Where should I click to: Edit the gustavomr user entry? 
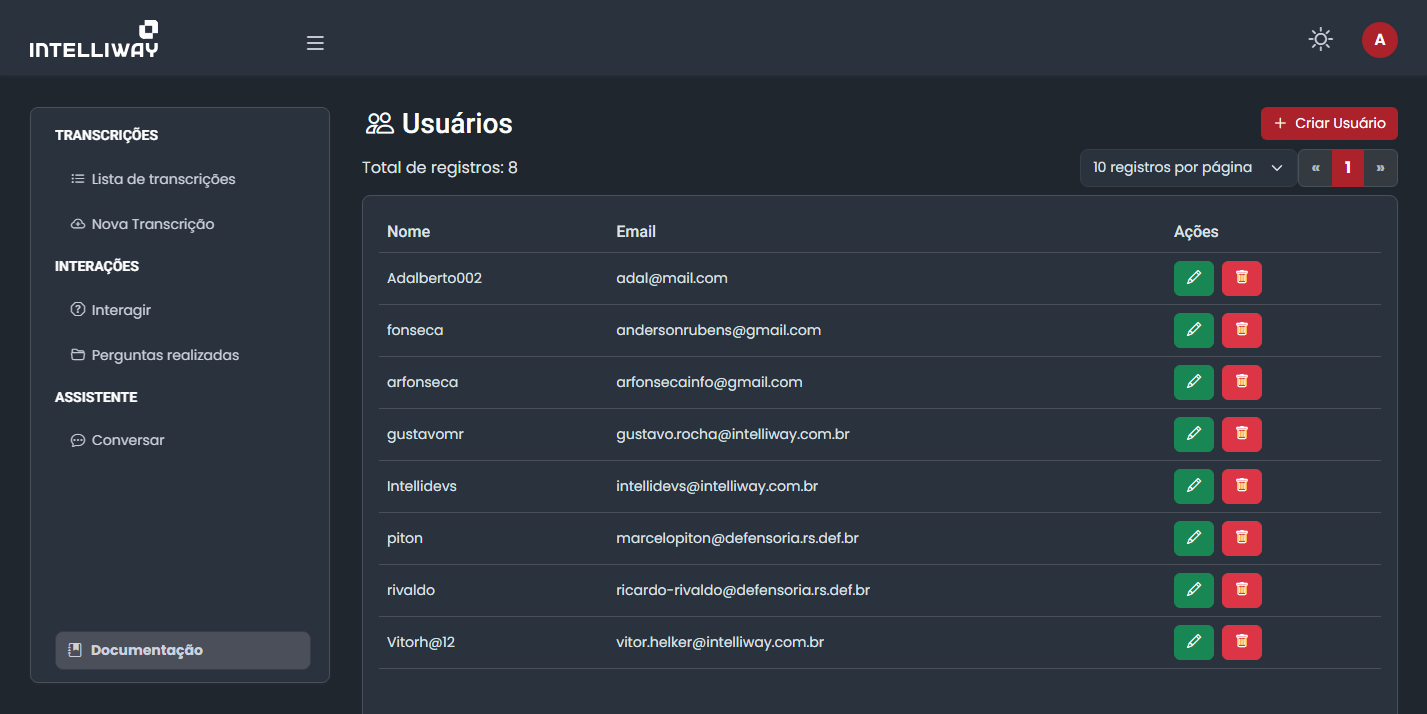[1193, 434]
